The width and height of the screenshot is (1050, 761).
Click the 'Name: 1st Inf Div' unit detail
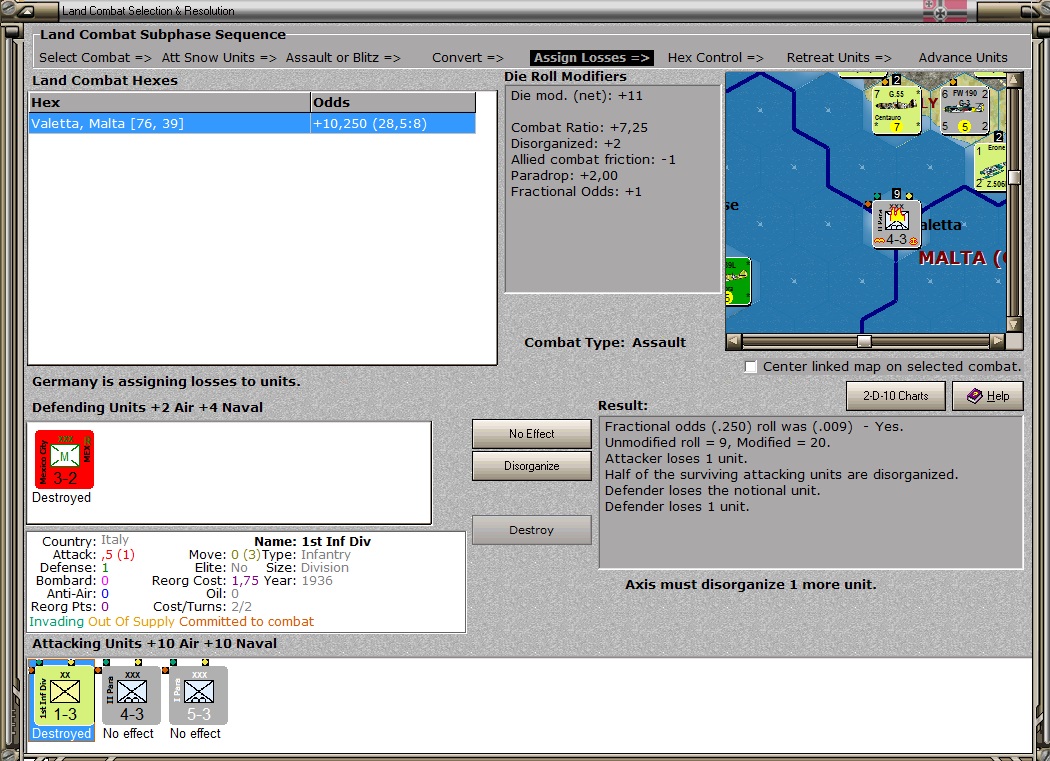pyautogui.click(x=312, y=541)
